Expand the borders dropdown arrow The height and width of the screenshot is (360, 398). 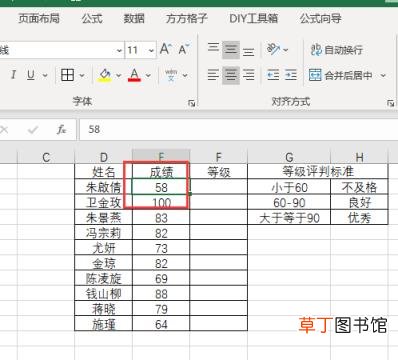[x=82, y=76]
